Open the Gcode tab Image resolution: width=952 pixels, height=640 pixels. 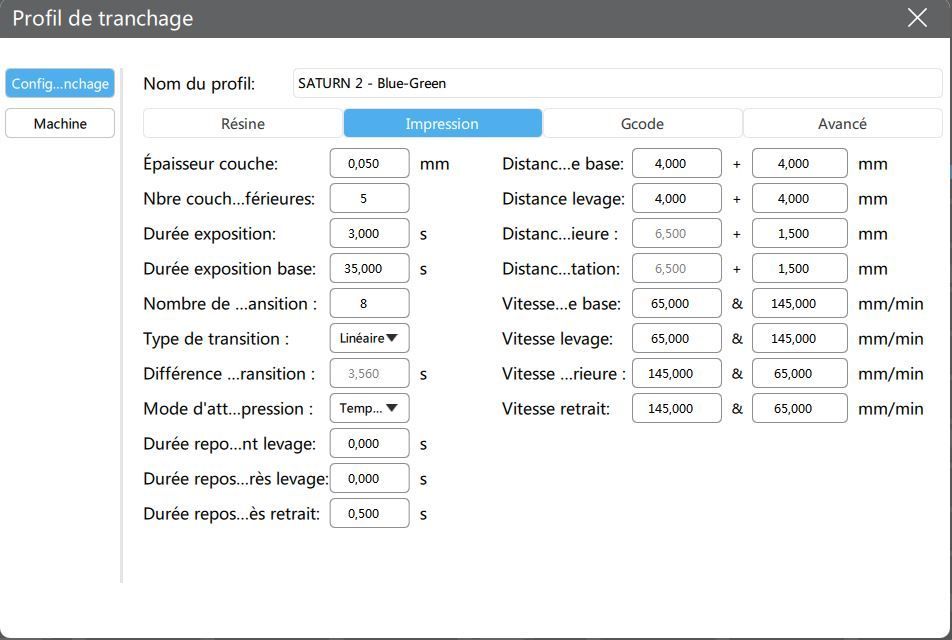tap(642, 123)
